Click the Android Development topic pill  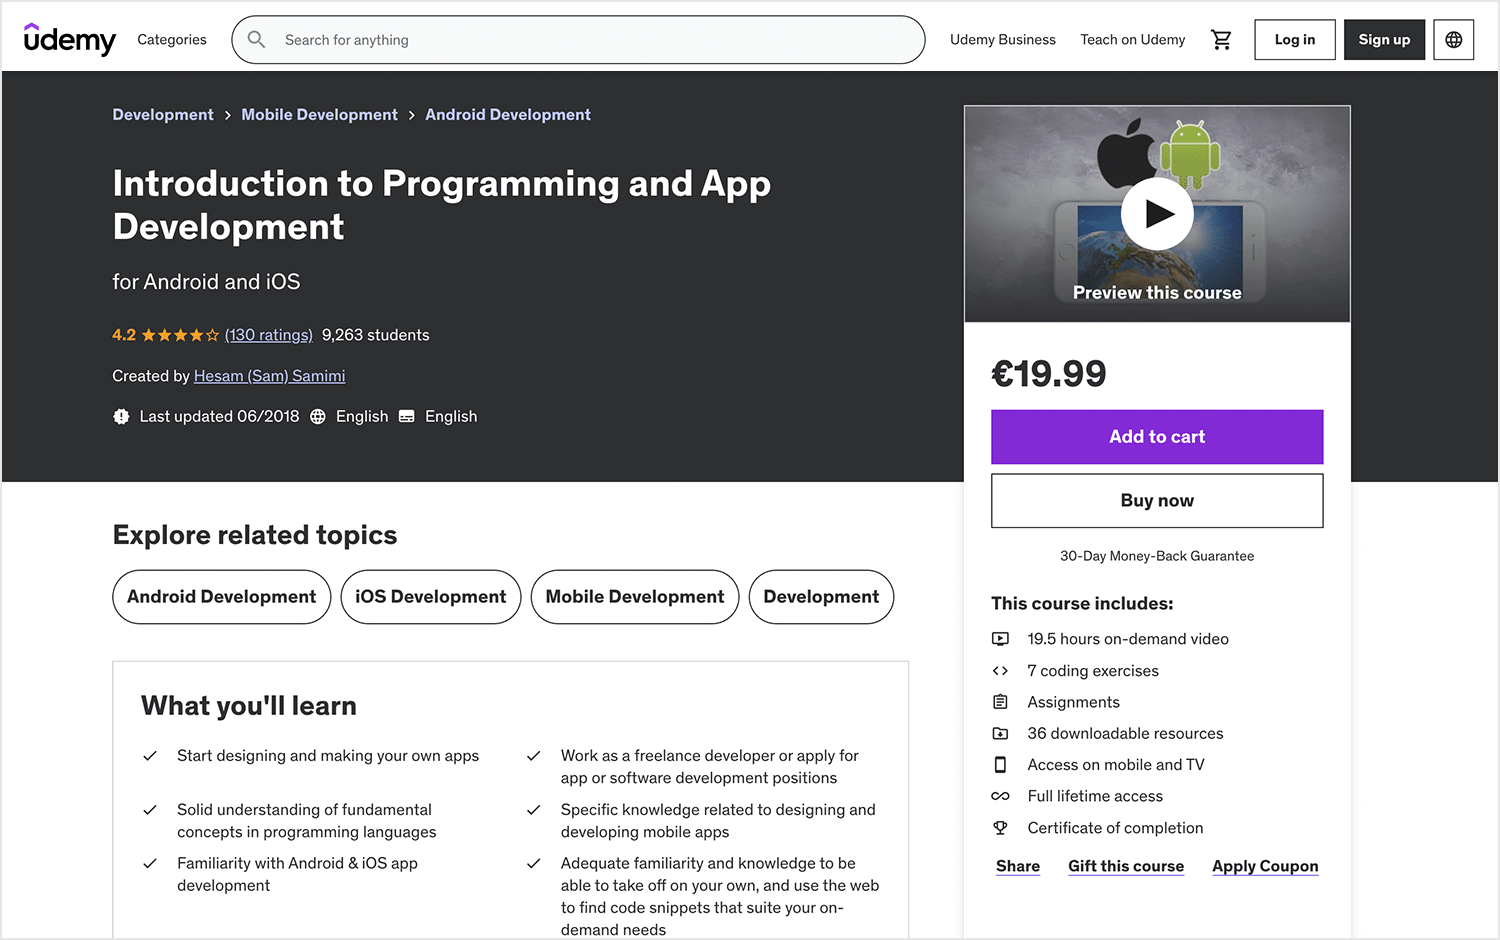(x=221, y=597)
